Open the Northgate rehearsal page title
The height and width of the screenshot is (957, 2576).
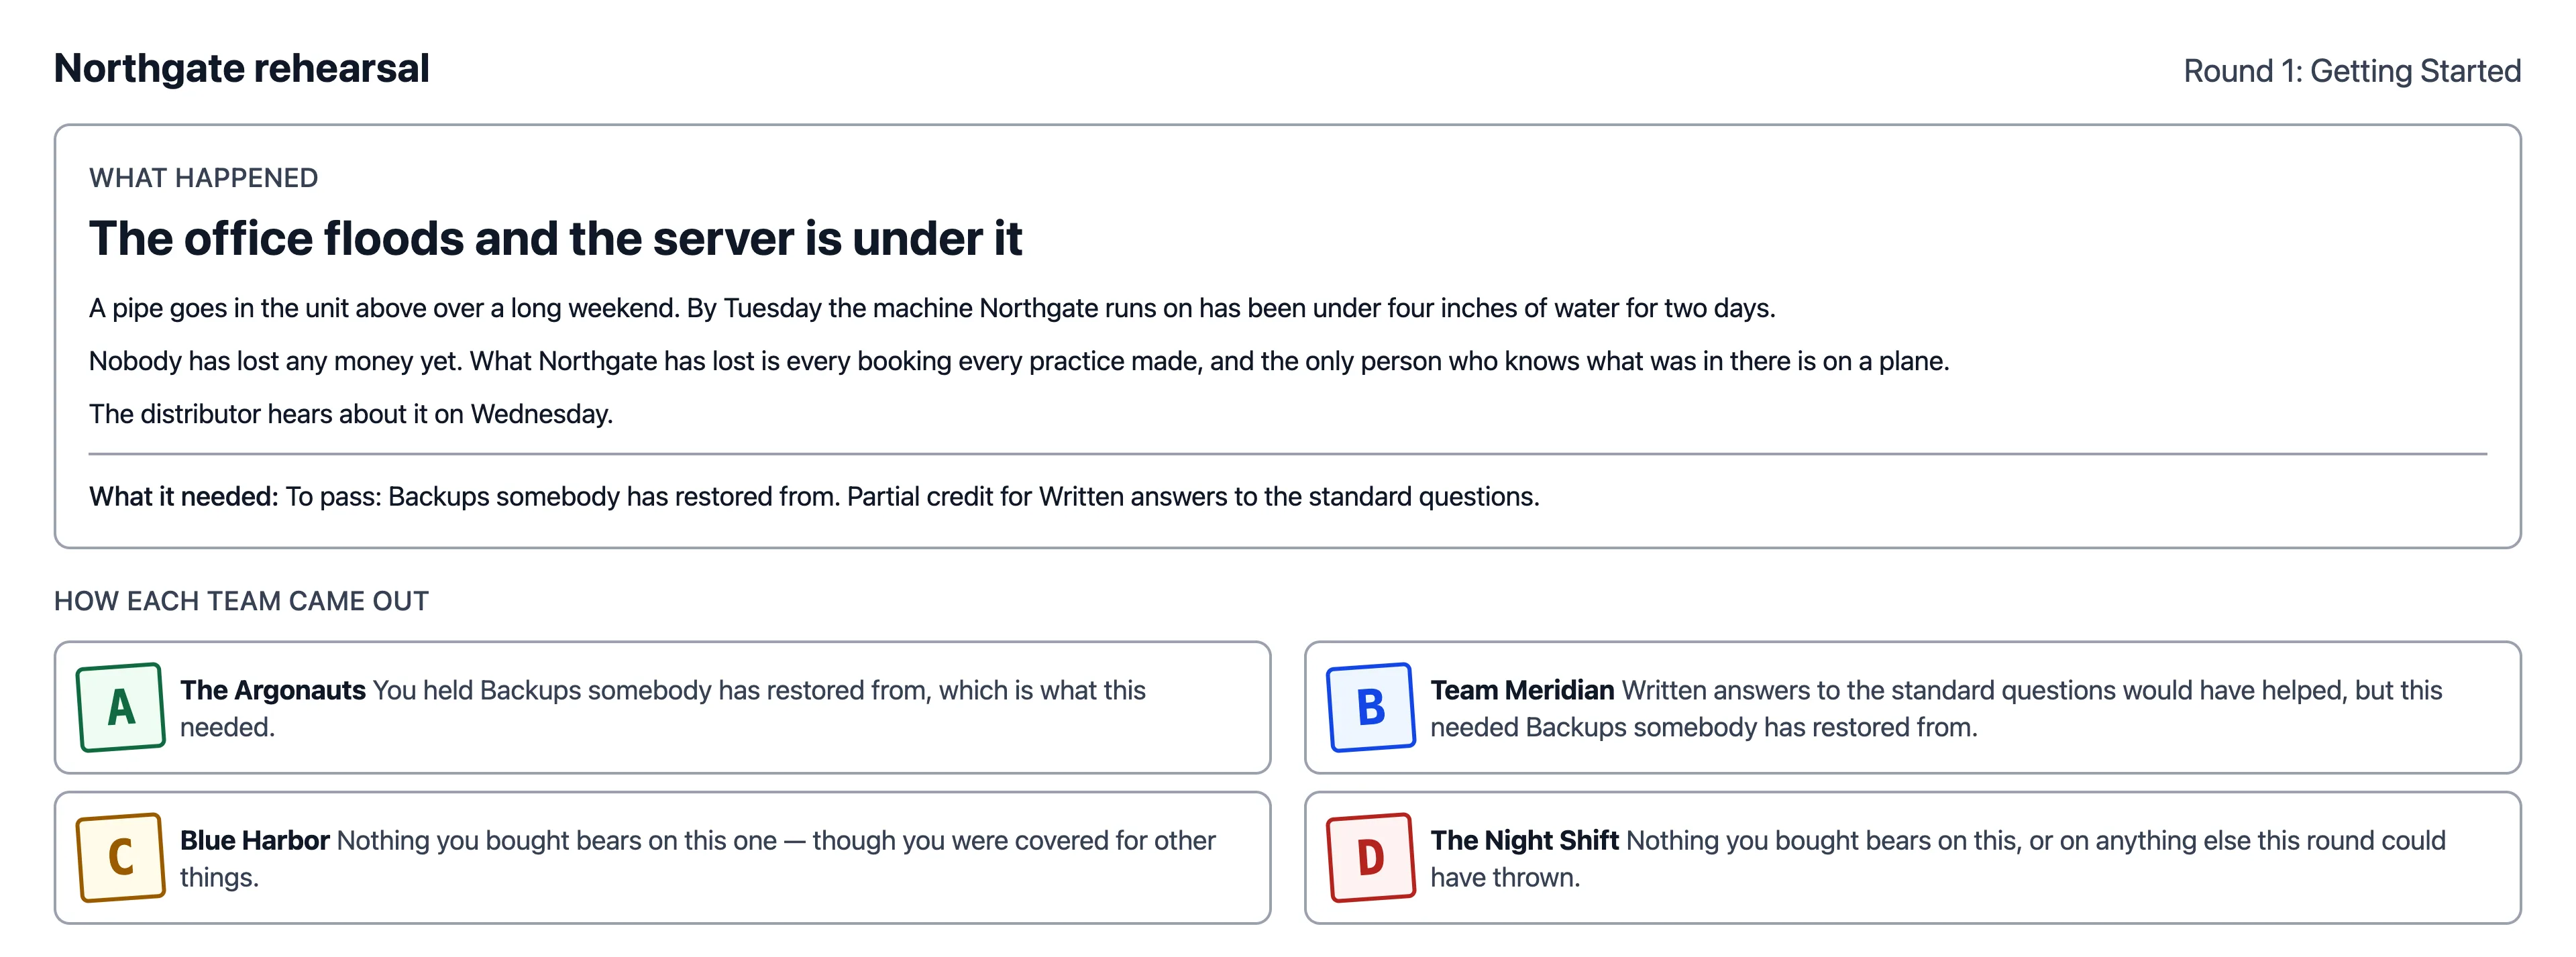(x=241, y=68)
